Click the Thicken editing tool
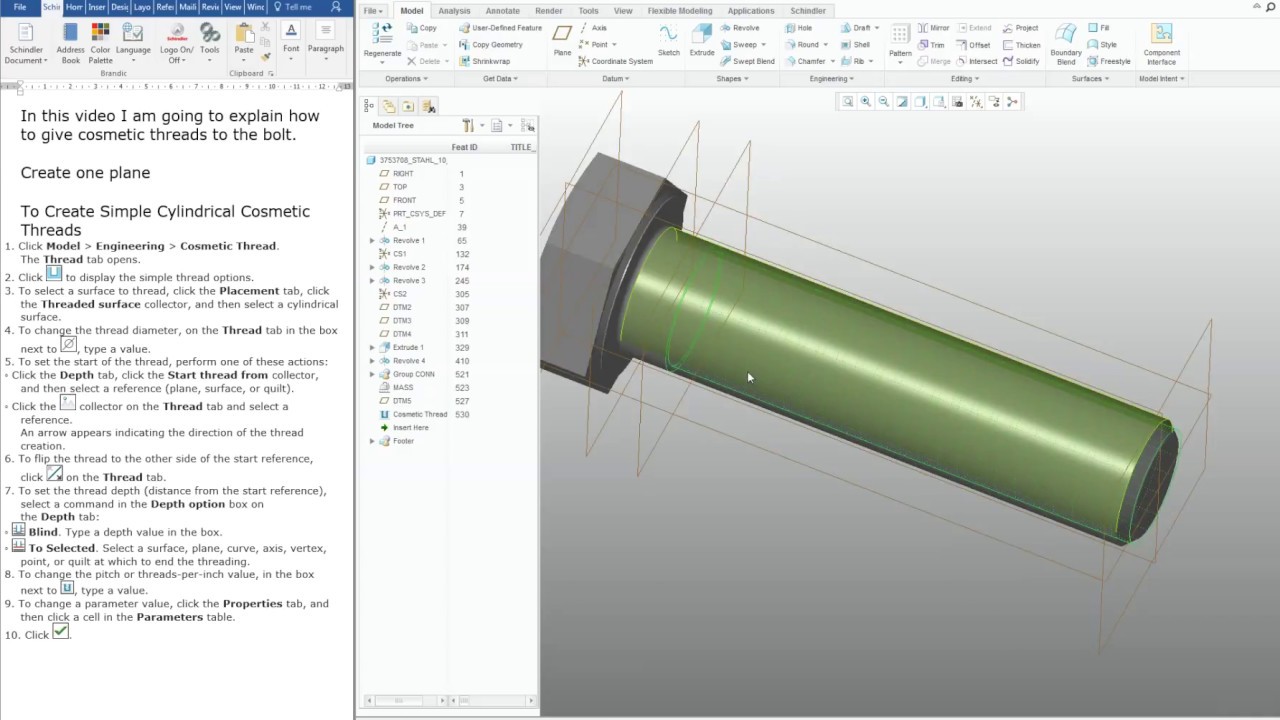 pos(1022,45)
